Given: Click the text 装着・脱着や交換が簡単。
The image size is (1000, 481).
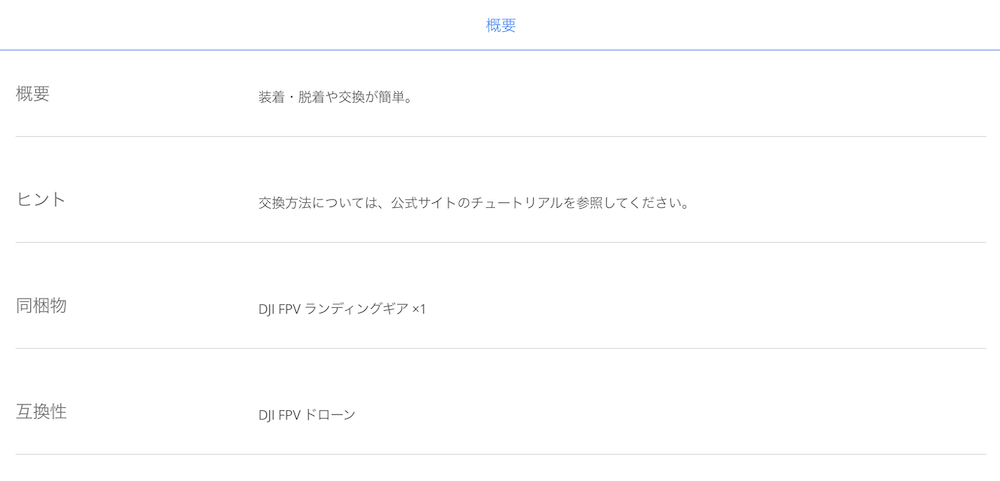Looking at the screenshot, I should point(333,98).
